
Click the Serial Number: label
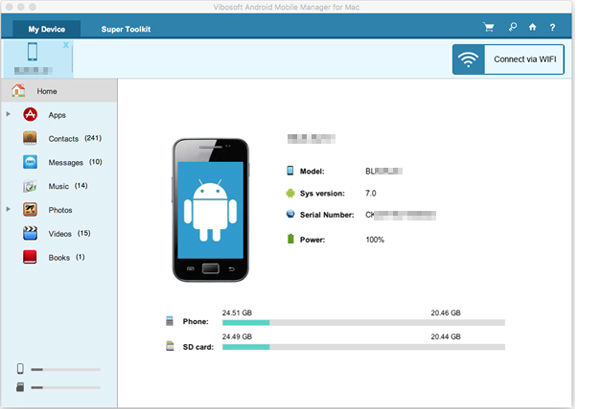point(327,215)
